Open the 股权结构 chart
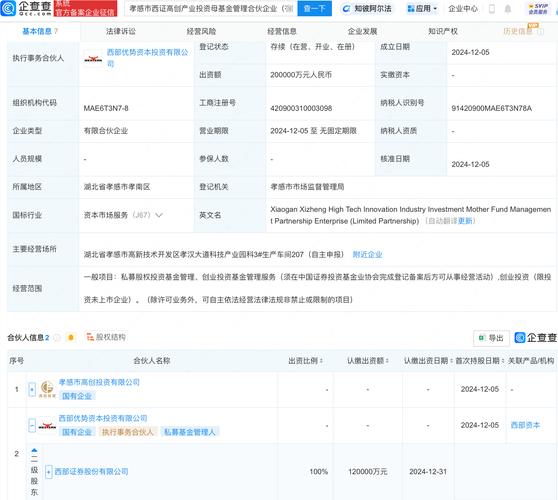The image size is (558, 500). pos(106,337)
